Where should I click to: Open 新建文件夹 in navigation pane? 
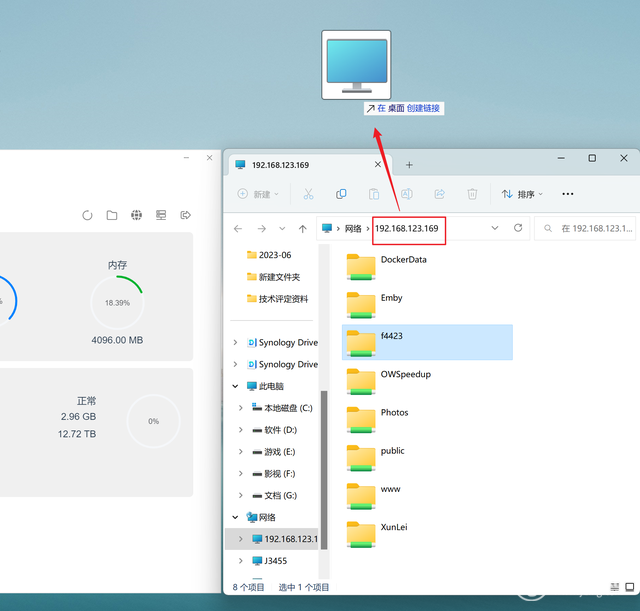coord(273,277)
